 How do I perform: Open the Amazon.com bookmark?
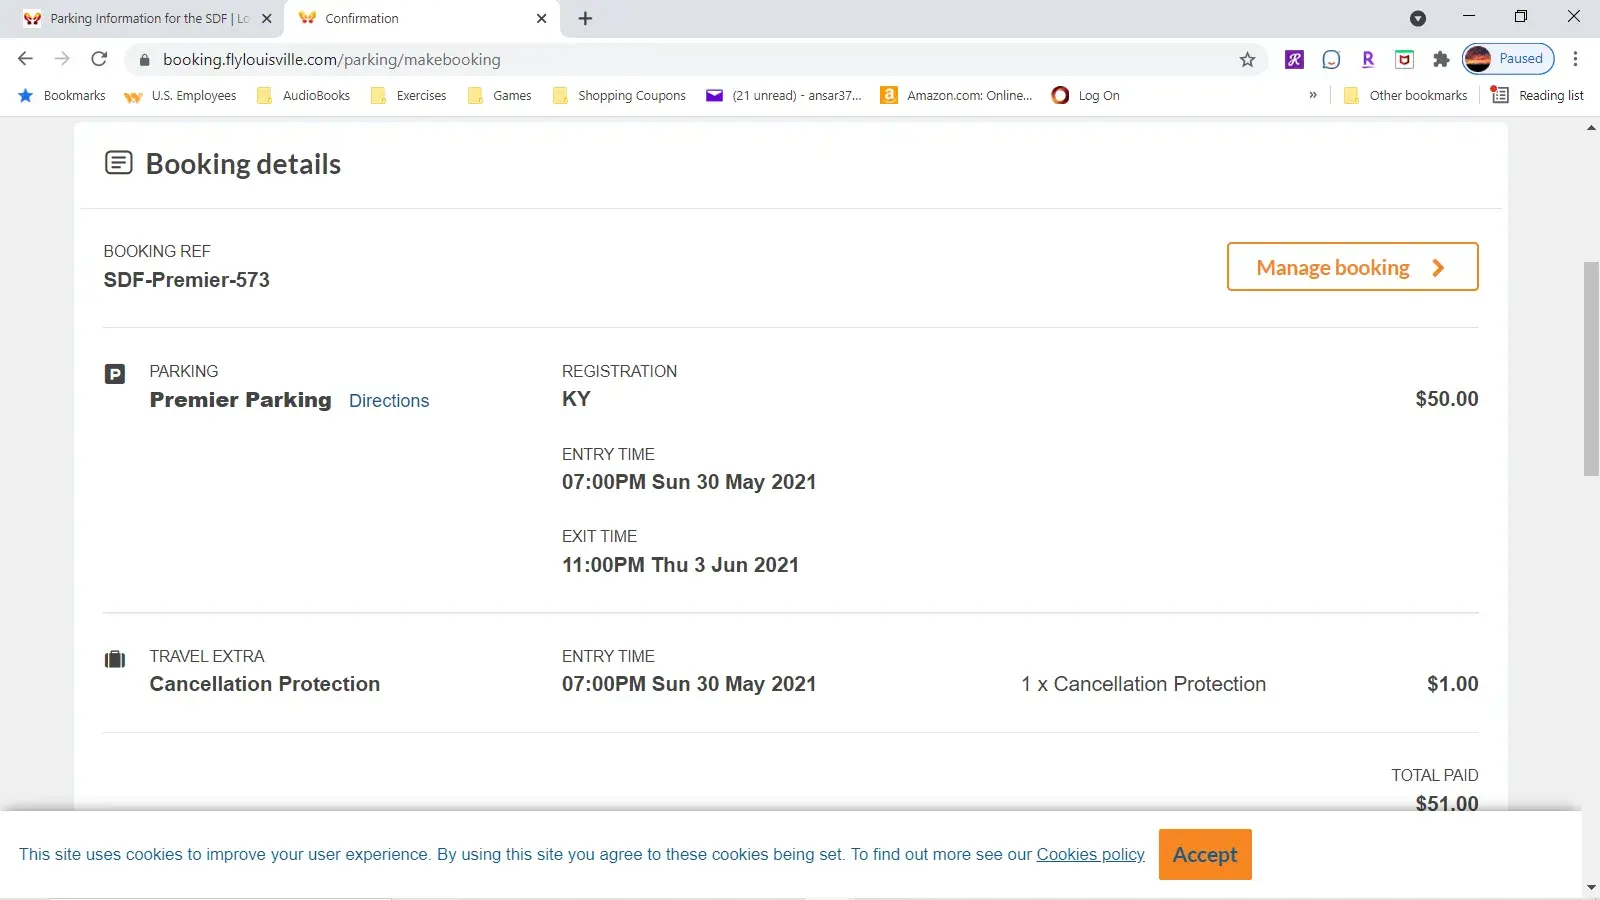click(x=956, y=95)
